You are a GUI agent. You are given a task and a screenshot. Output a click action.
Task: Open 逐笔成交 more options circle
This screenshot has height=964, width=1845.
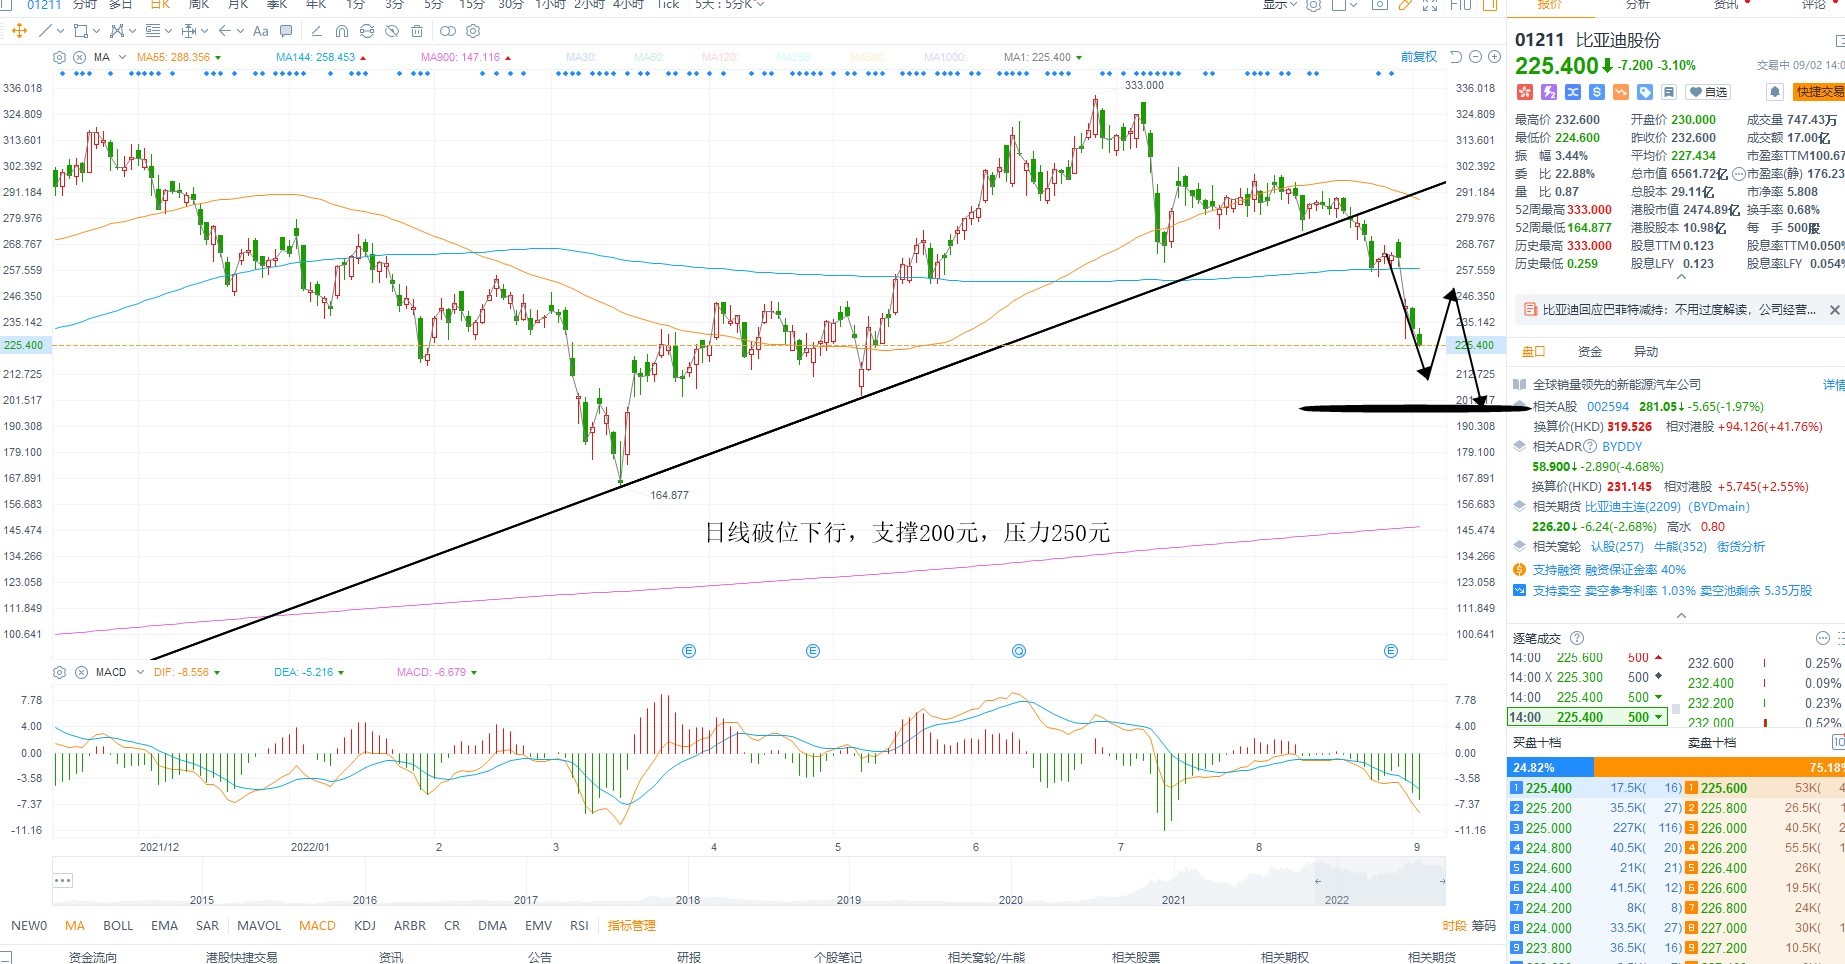(x=1822, y=638)
